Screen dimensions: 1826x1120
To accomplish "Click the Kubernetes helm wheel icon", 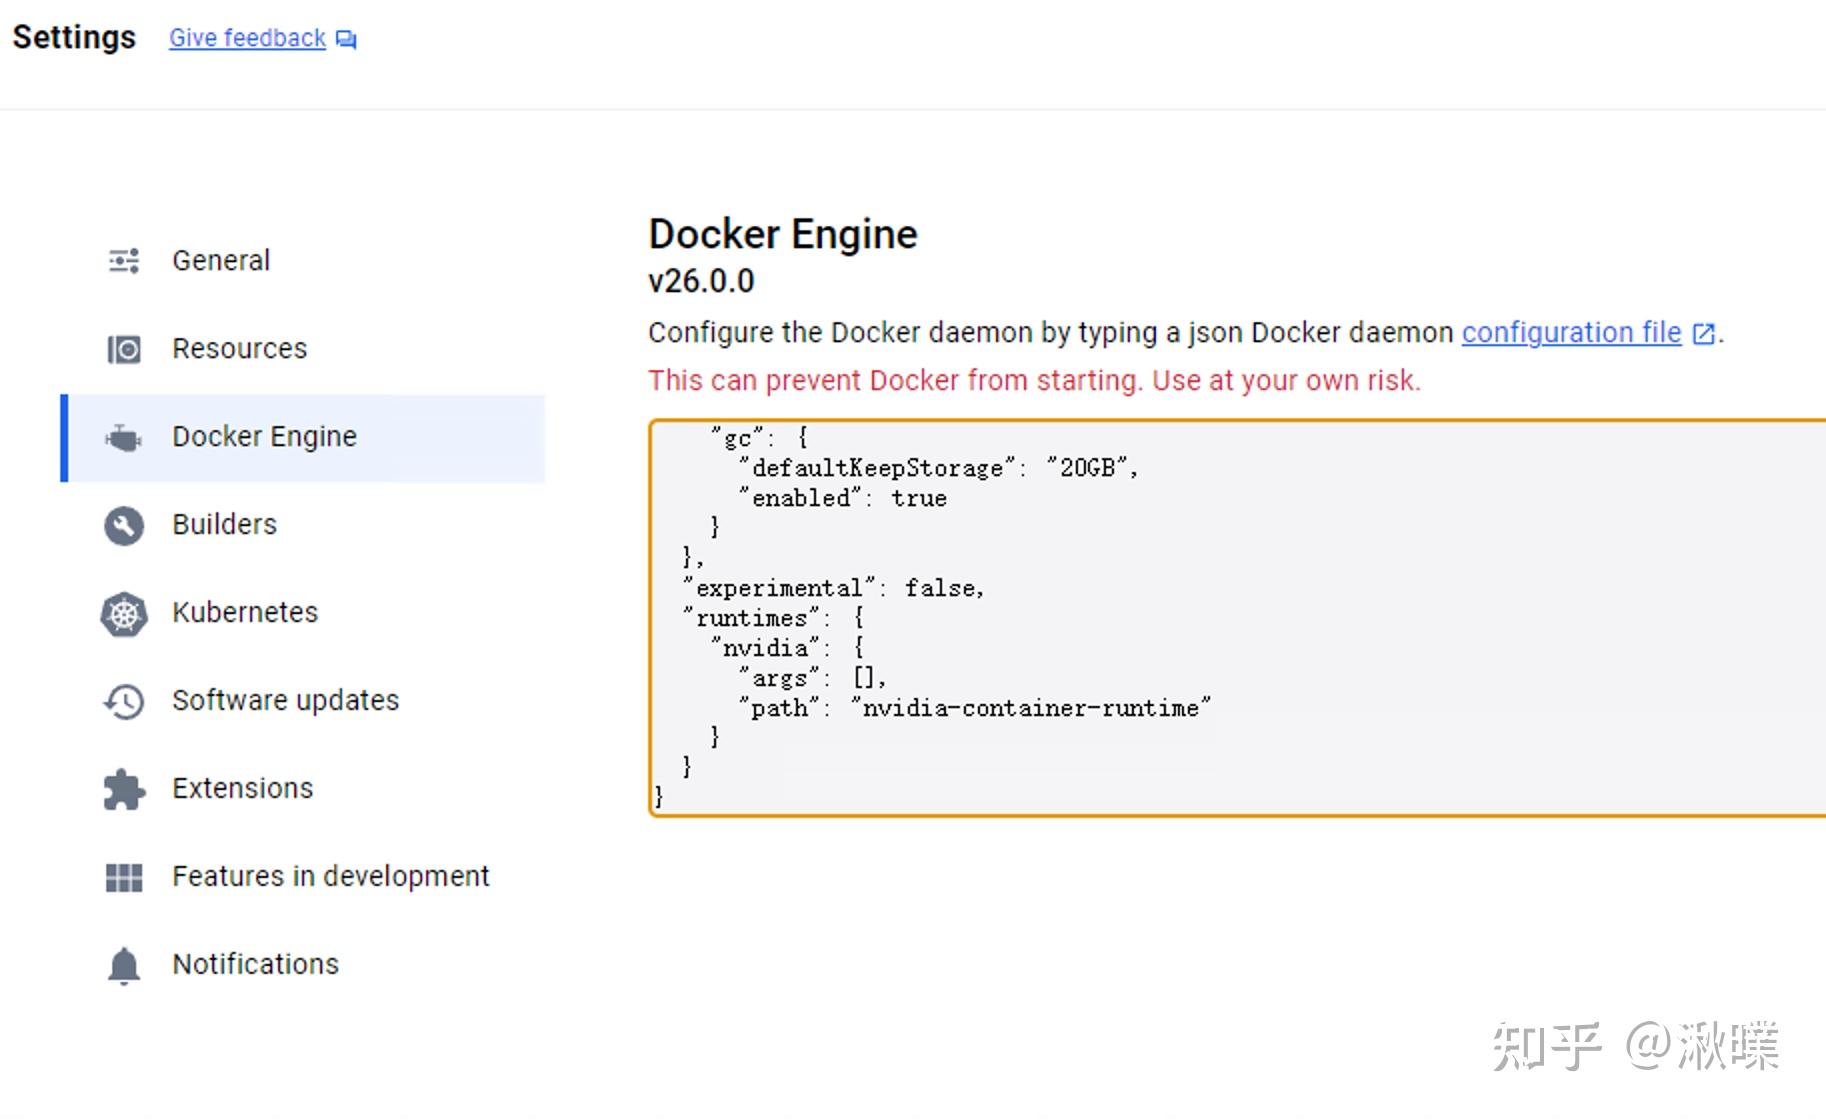I will [x=124, y=614].
